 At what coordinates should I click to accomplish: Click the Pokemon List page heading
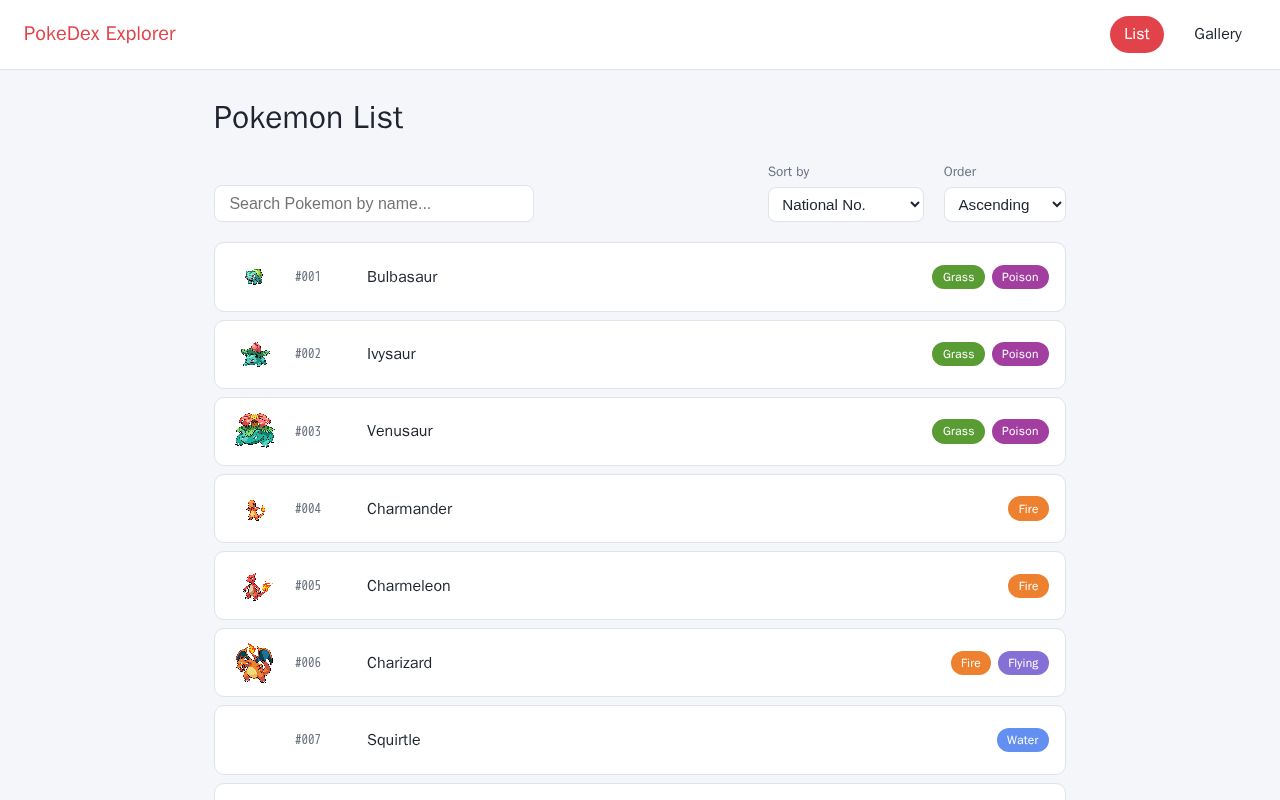point(308,118)
